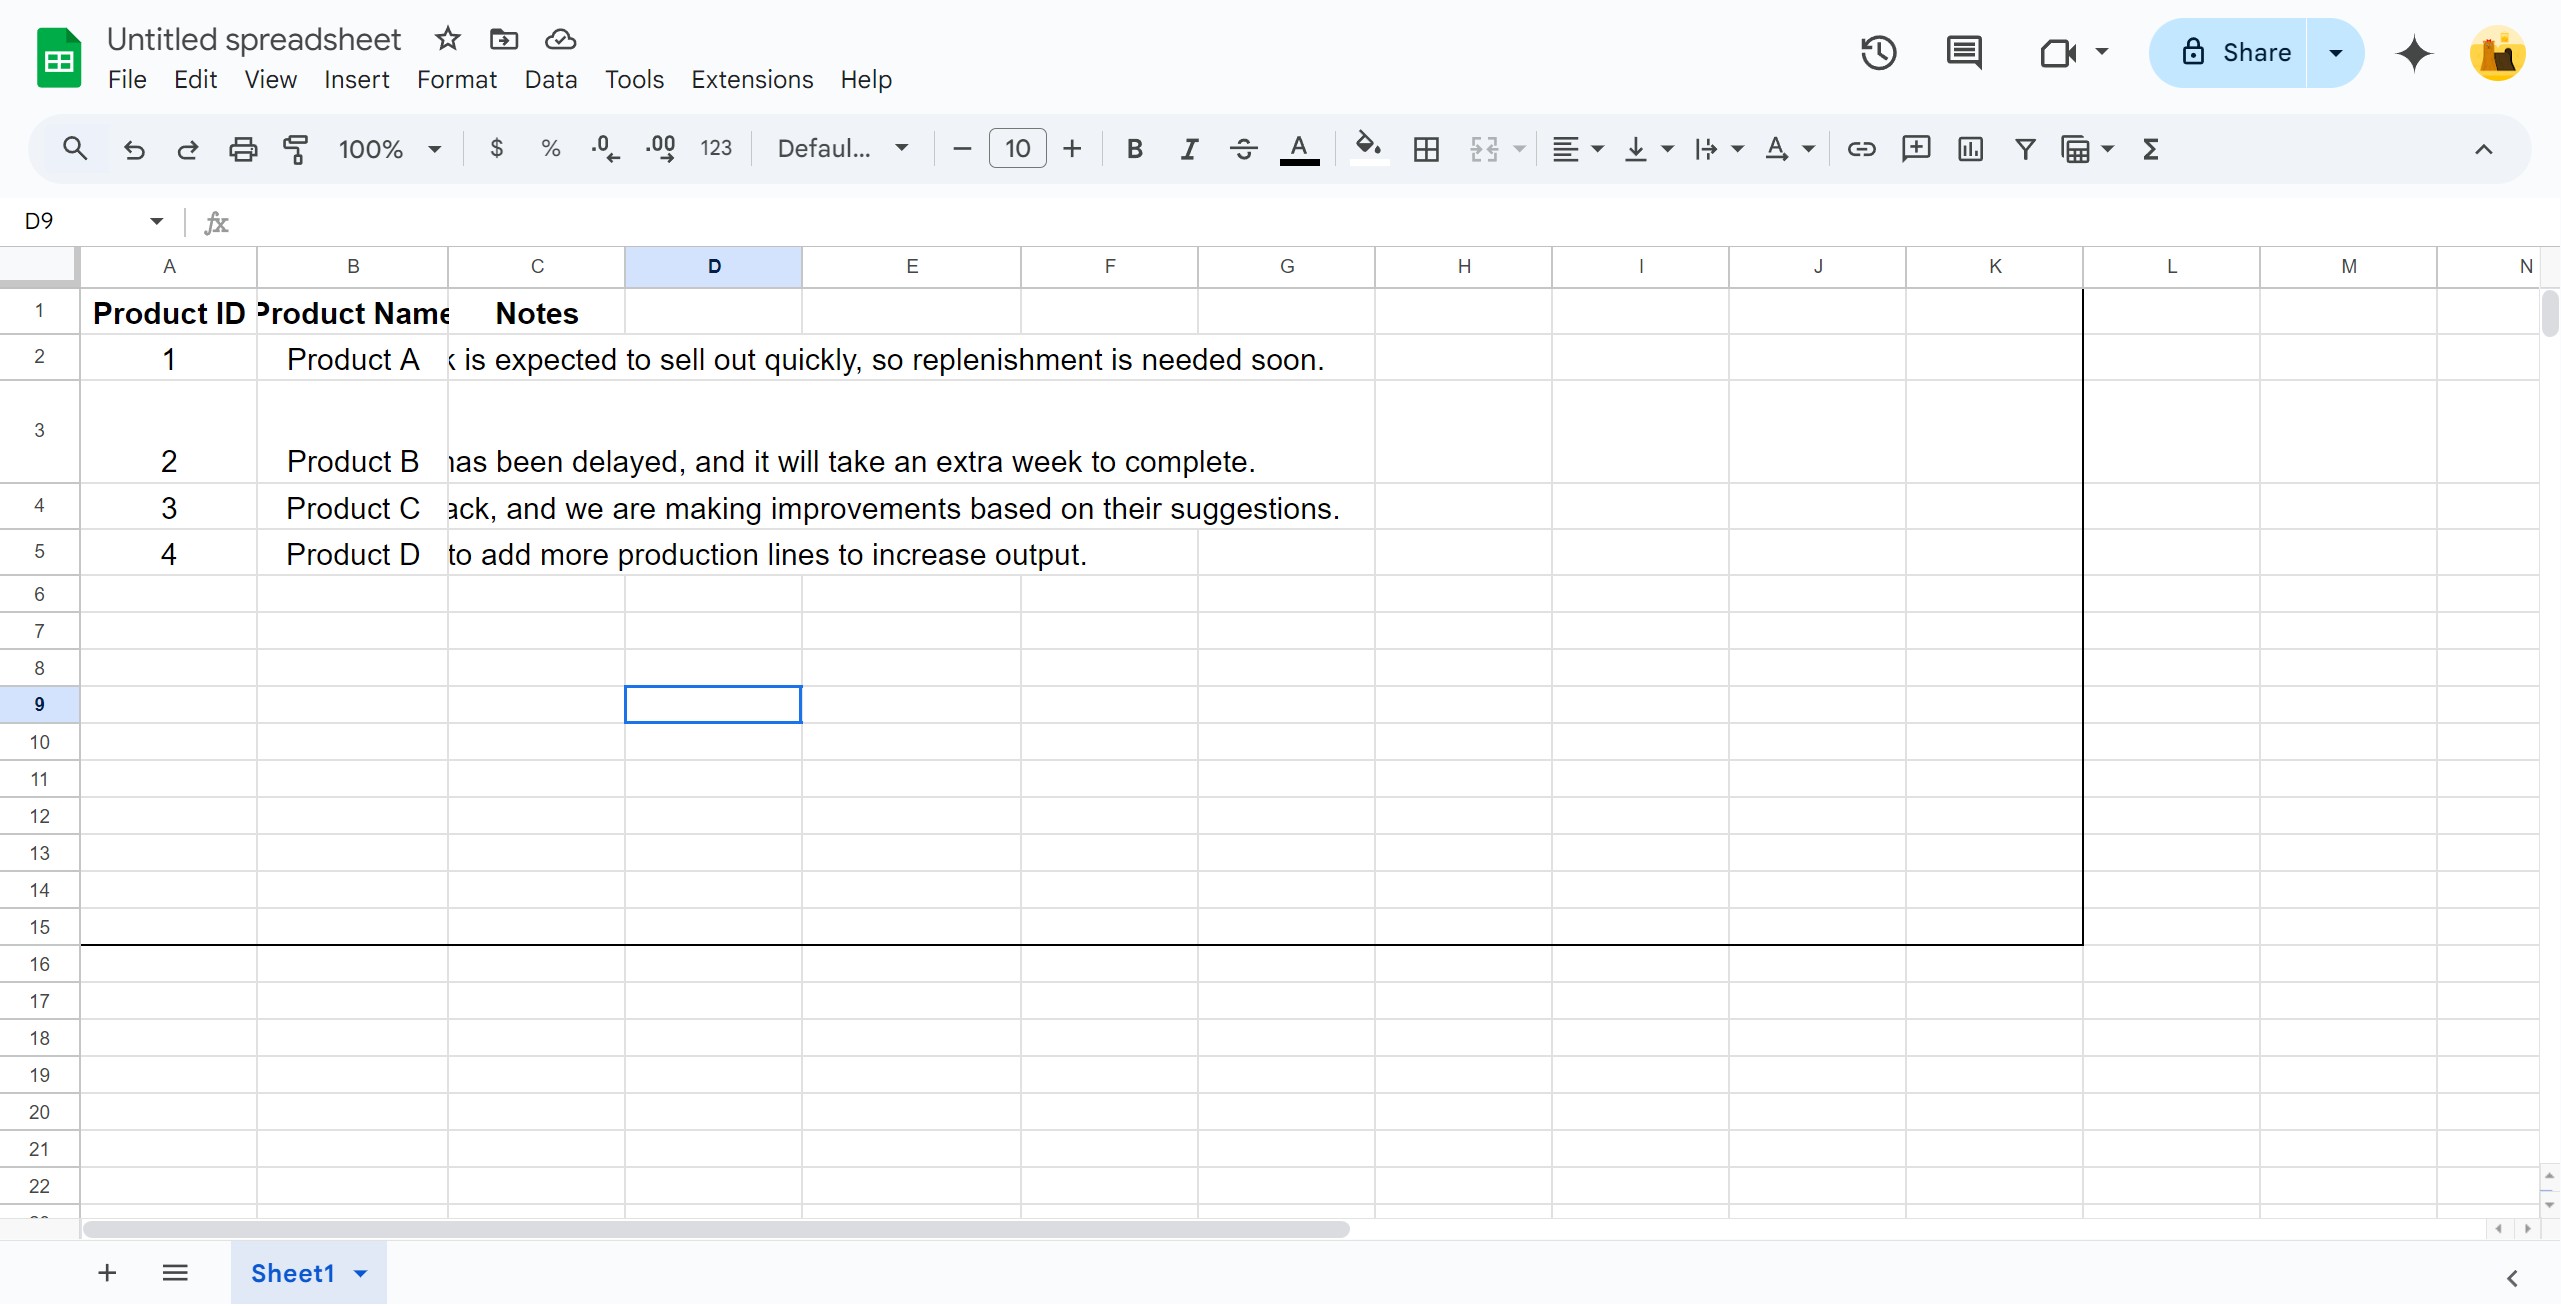
Task: Click the Share button
Action: coord(2228,52)
